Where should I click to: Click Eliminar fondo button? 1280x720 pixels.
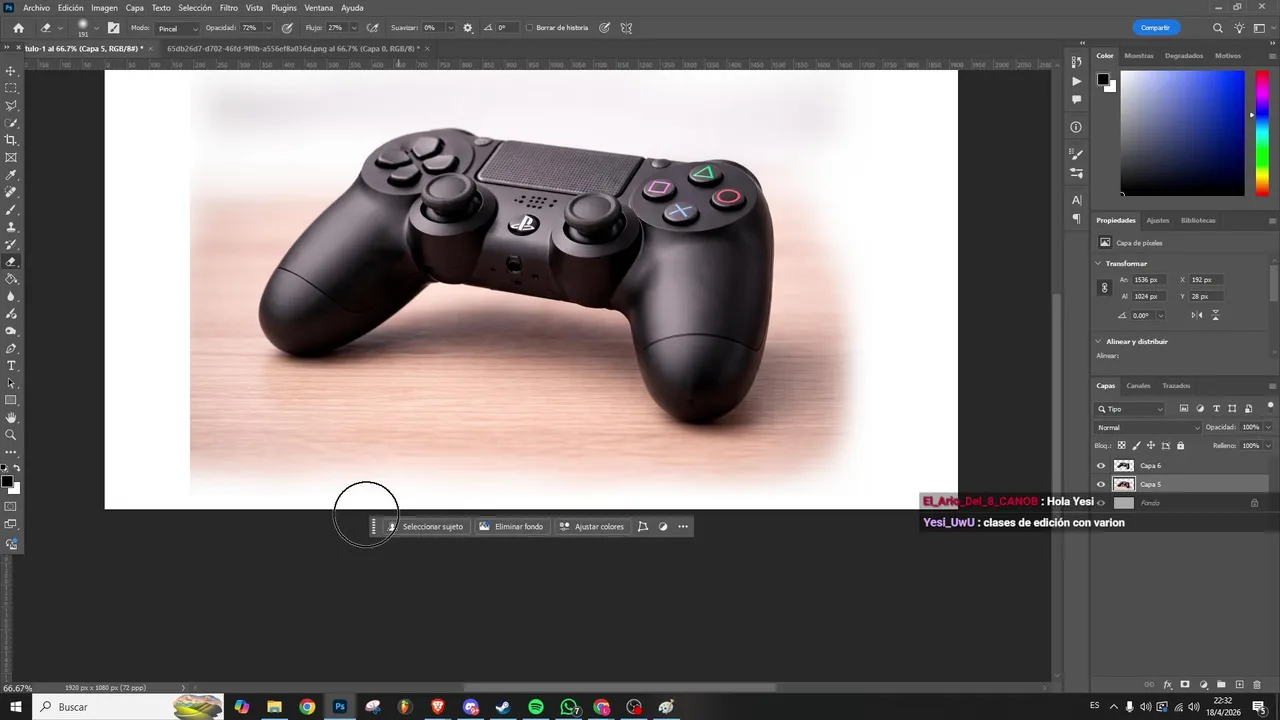point(511,527)
